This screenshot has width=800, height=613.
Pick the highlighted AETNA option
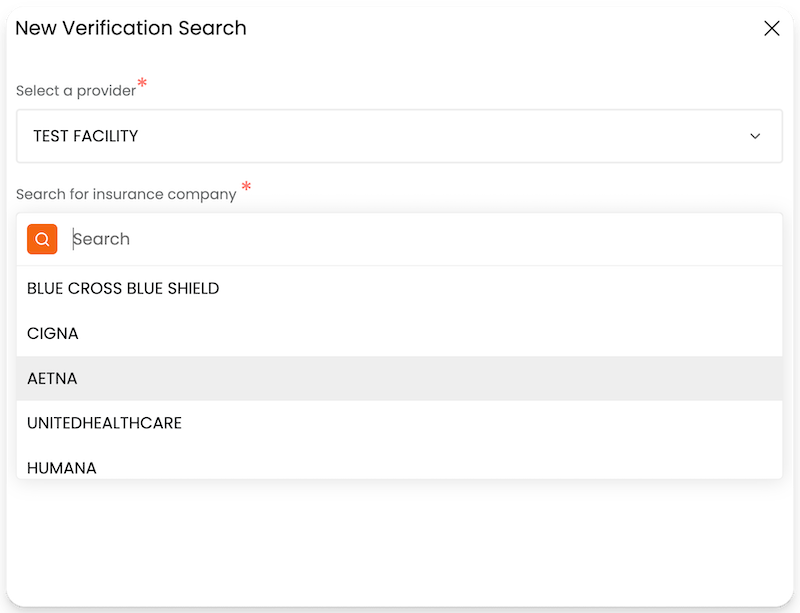click(52, 379)
